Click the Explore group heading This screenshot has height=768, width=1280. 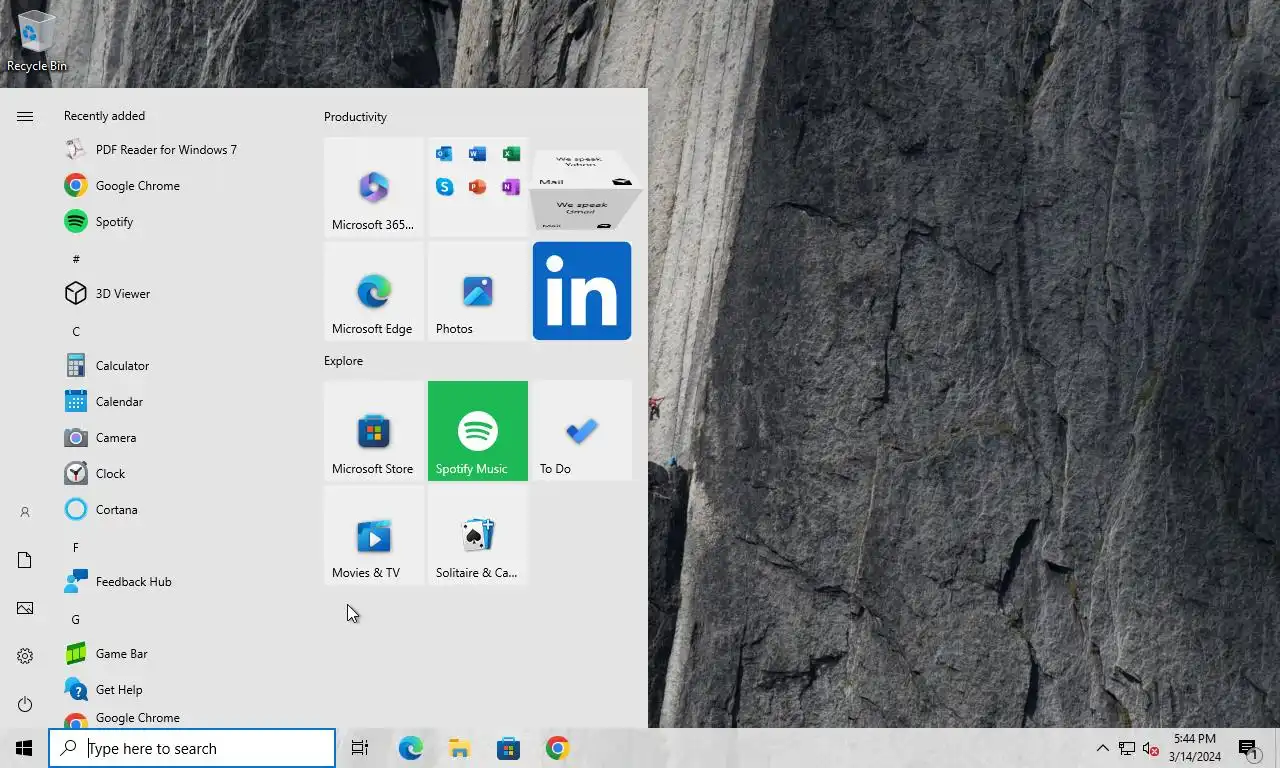point(343,361)
